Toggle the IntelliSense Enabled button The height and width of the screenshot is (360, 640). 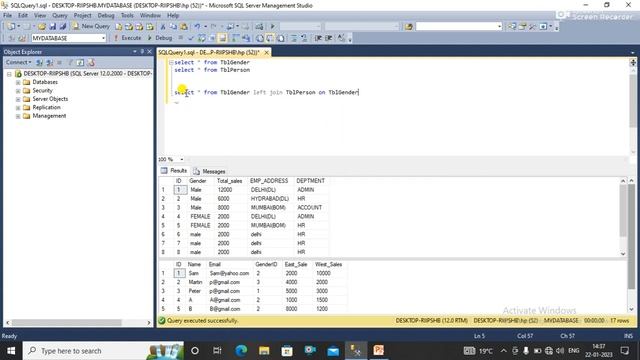point(222,38)
